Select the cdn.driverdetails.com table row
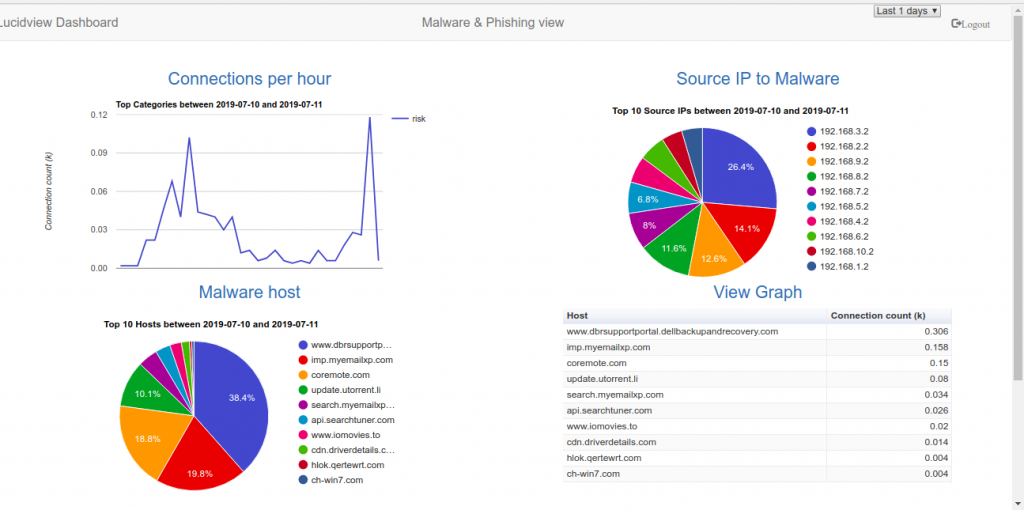The width and height of the screenshot is (1024, 510). tap(758, 442)
